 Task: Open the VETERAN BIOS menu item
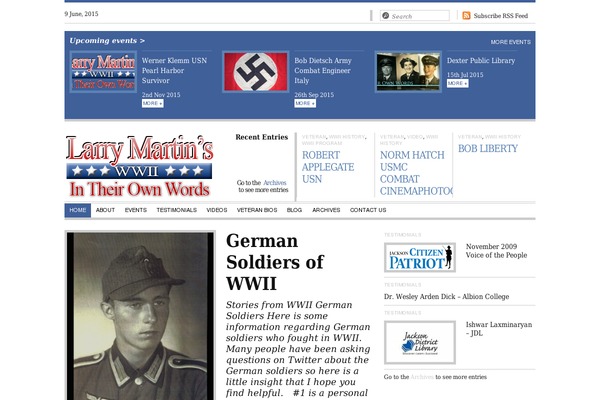(x=257, y=210)
